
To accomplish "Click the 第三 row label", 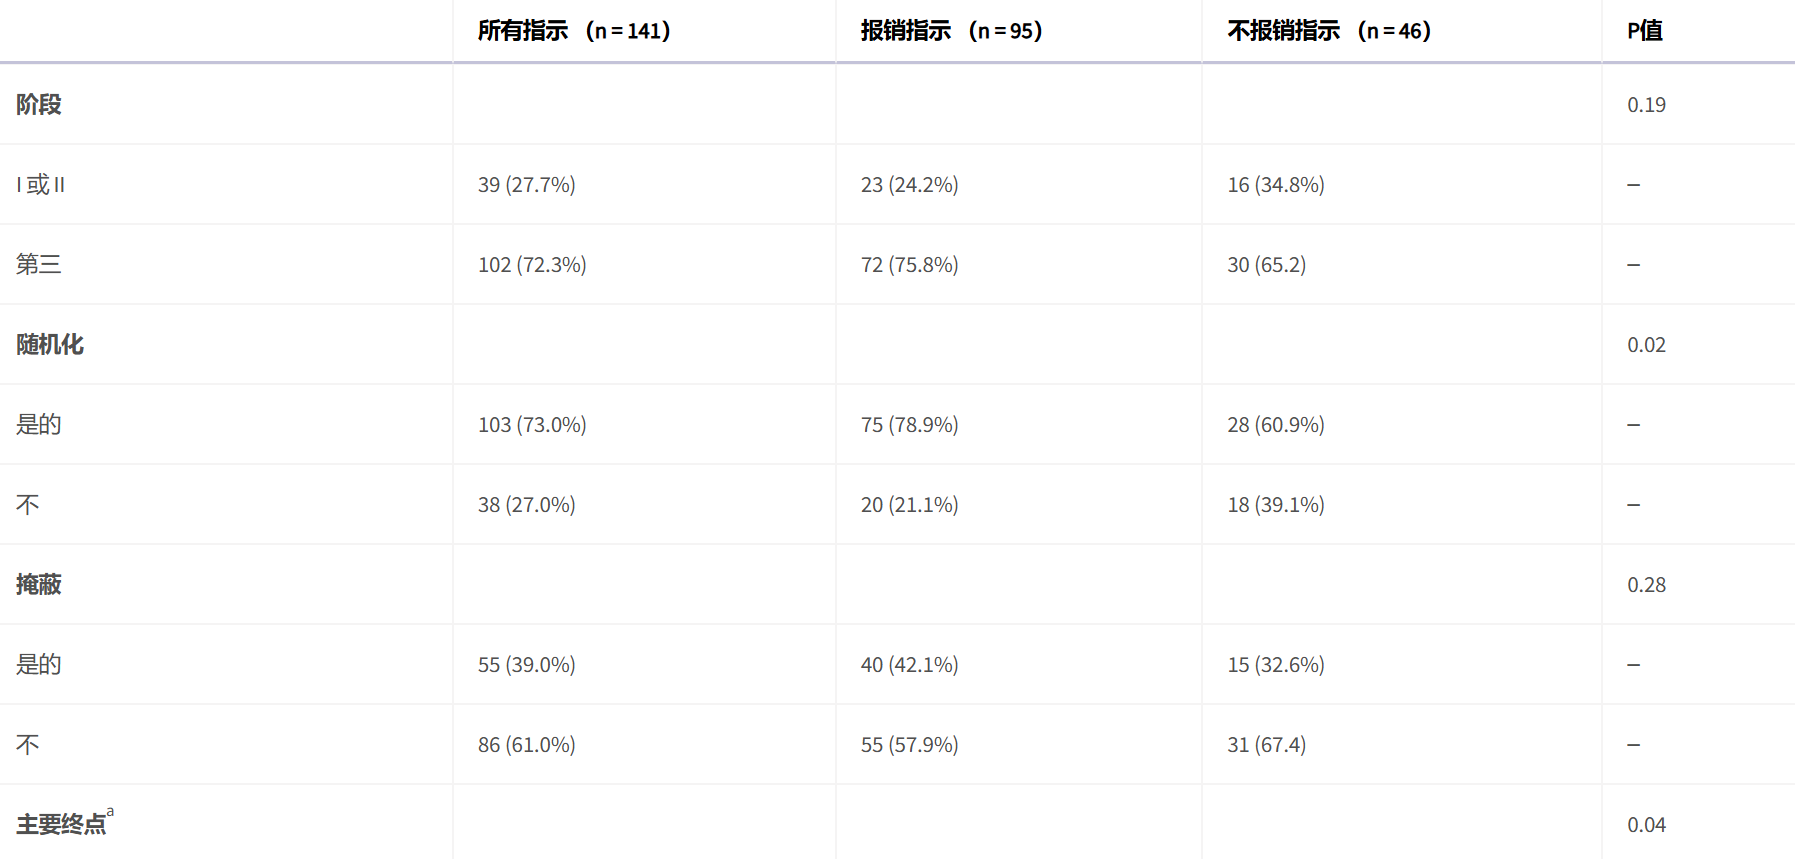I will (39, 264).
